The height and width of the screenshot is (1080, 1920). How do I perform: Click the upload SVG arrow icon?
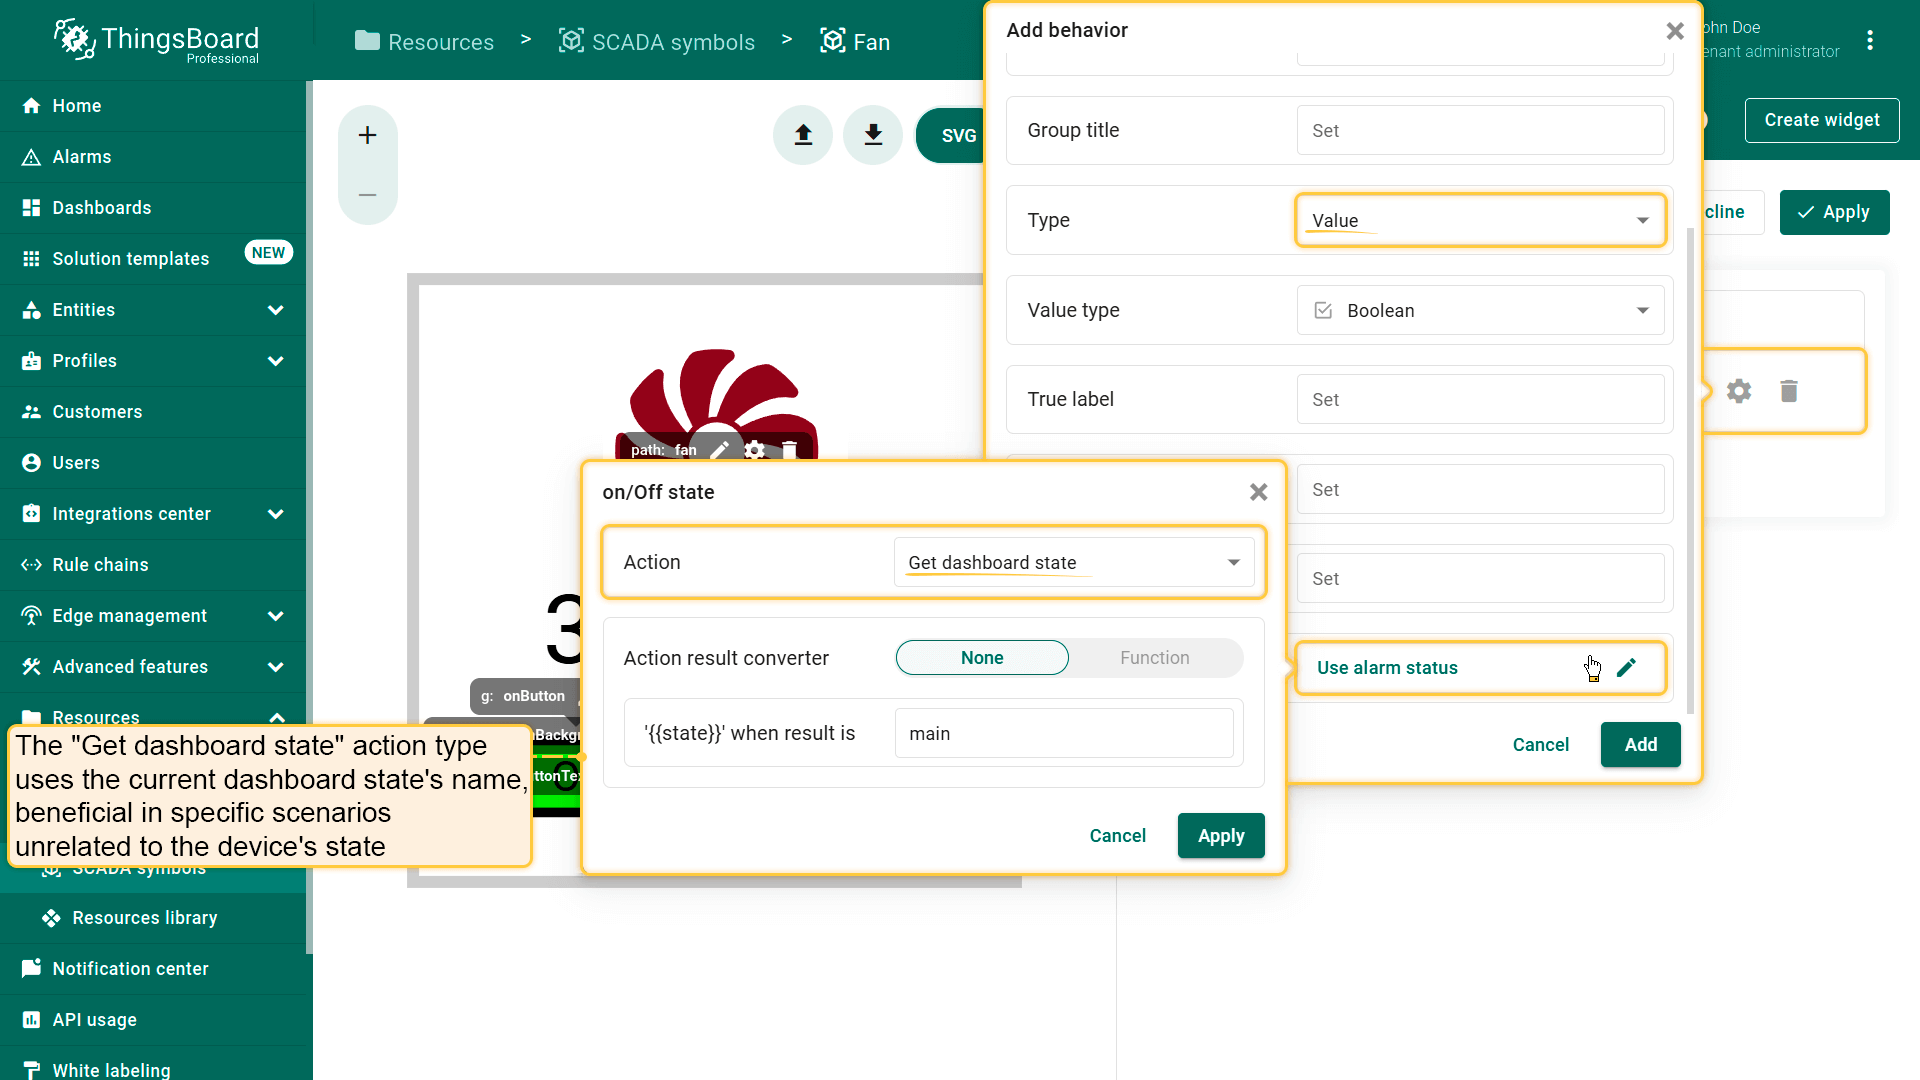tap(803, 135)
